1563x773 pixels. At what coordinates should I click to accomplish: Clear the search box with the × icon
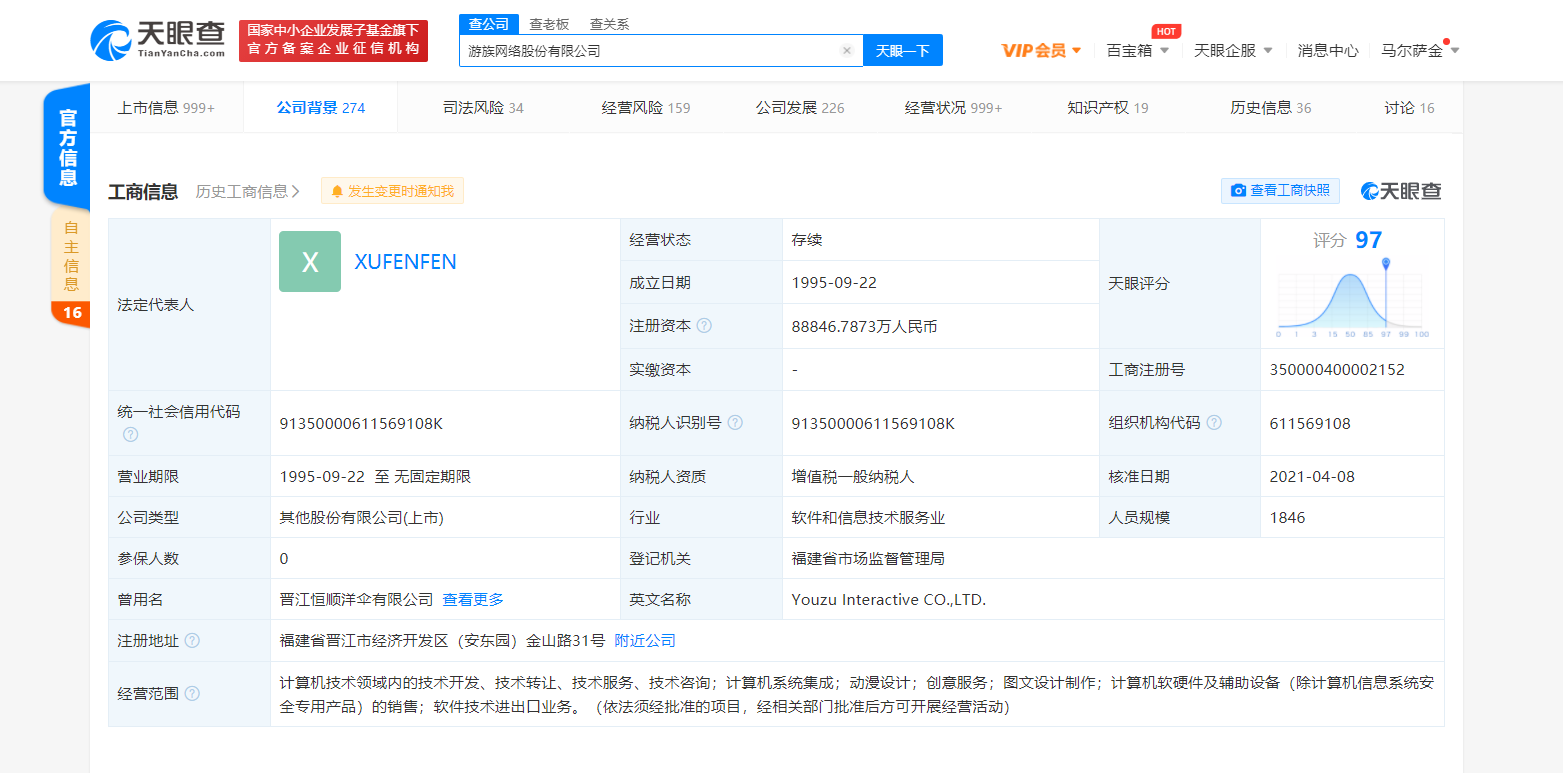click(x=846, y=50)
